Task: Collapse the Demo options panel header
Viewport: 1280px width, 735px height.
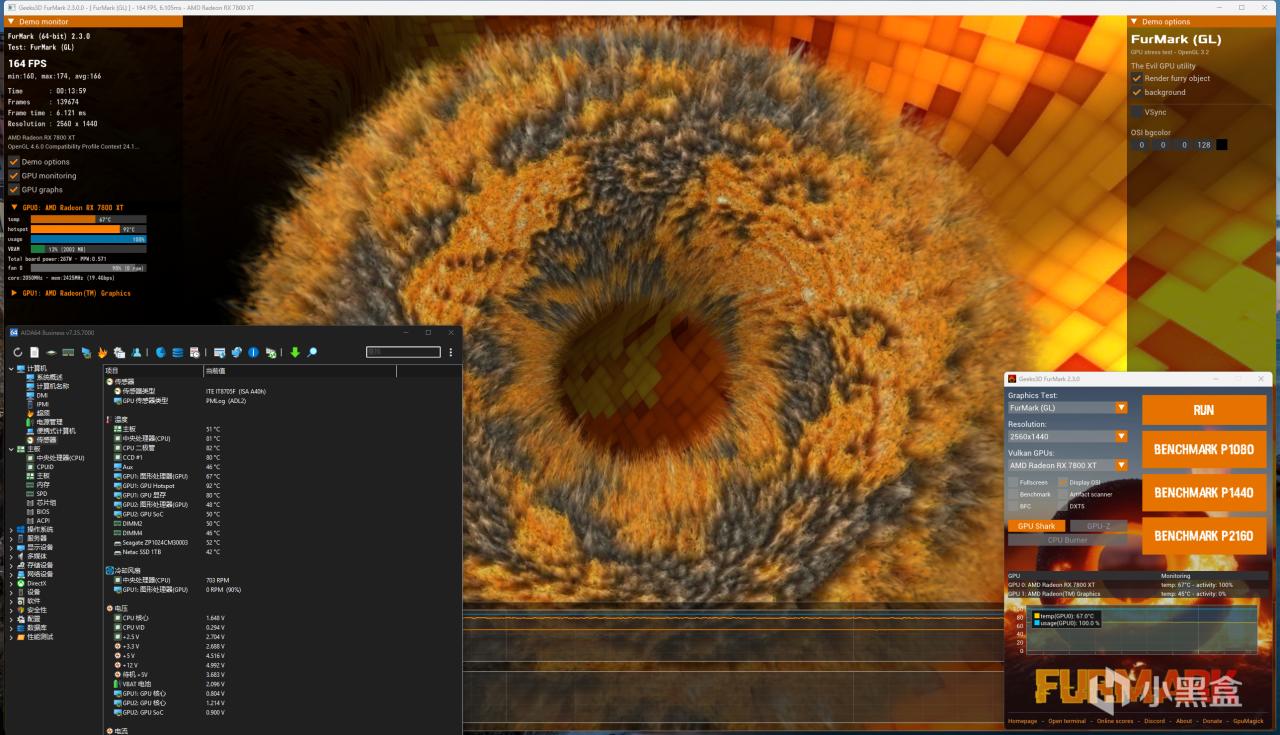Action: pyautogui.click(x=1135, y=21)
